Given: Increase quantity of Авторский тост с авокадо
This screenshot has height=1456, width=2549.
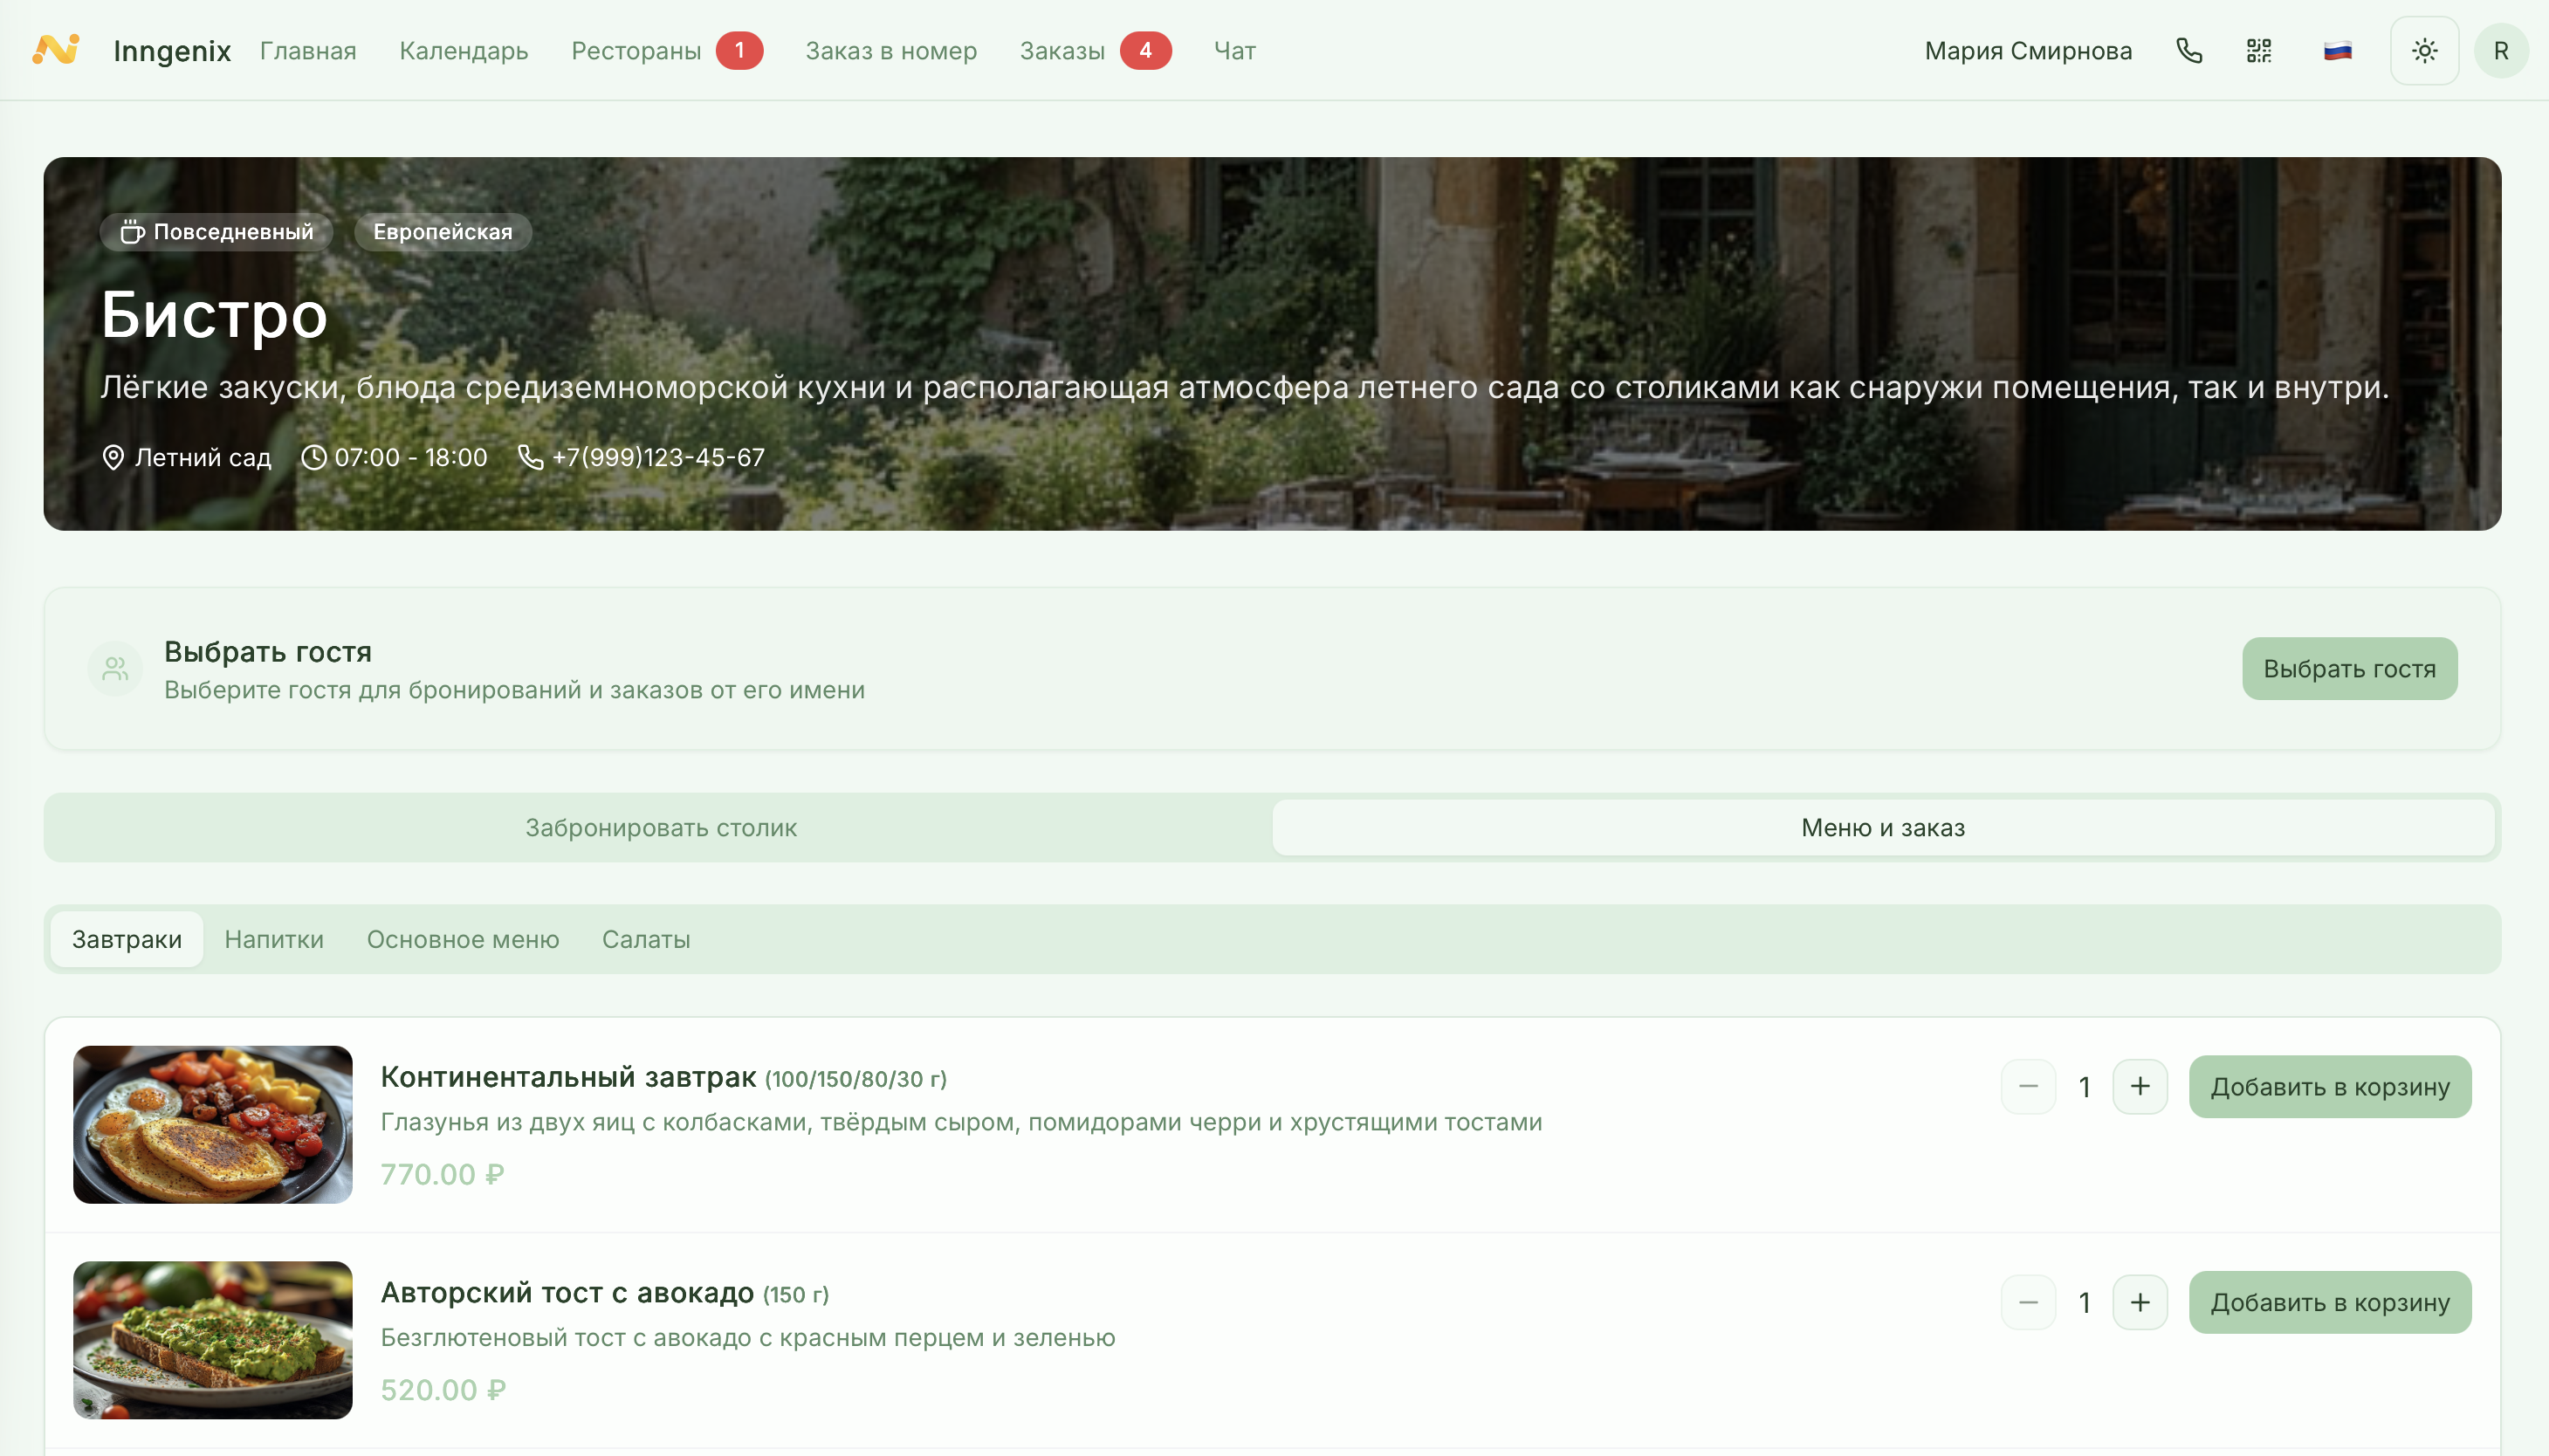Looking at the screenshot, I should click(x=2139, y=1302).
